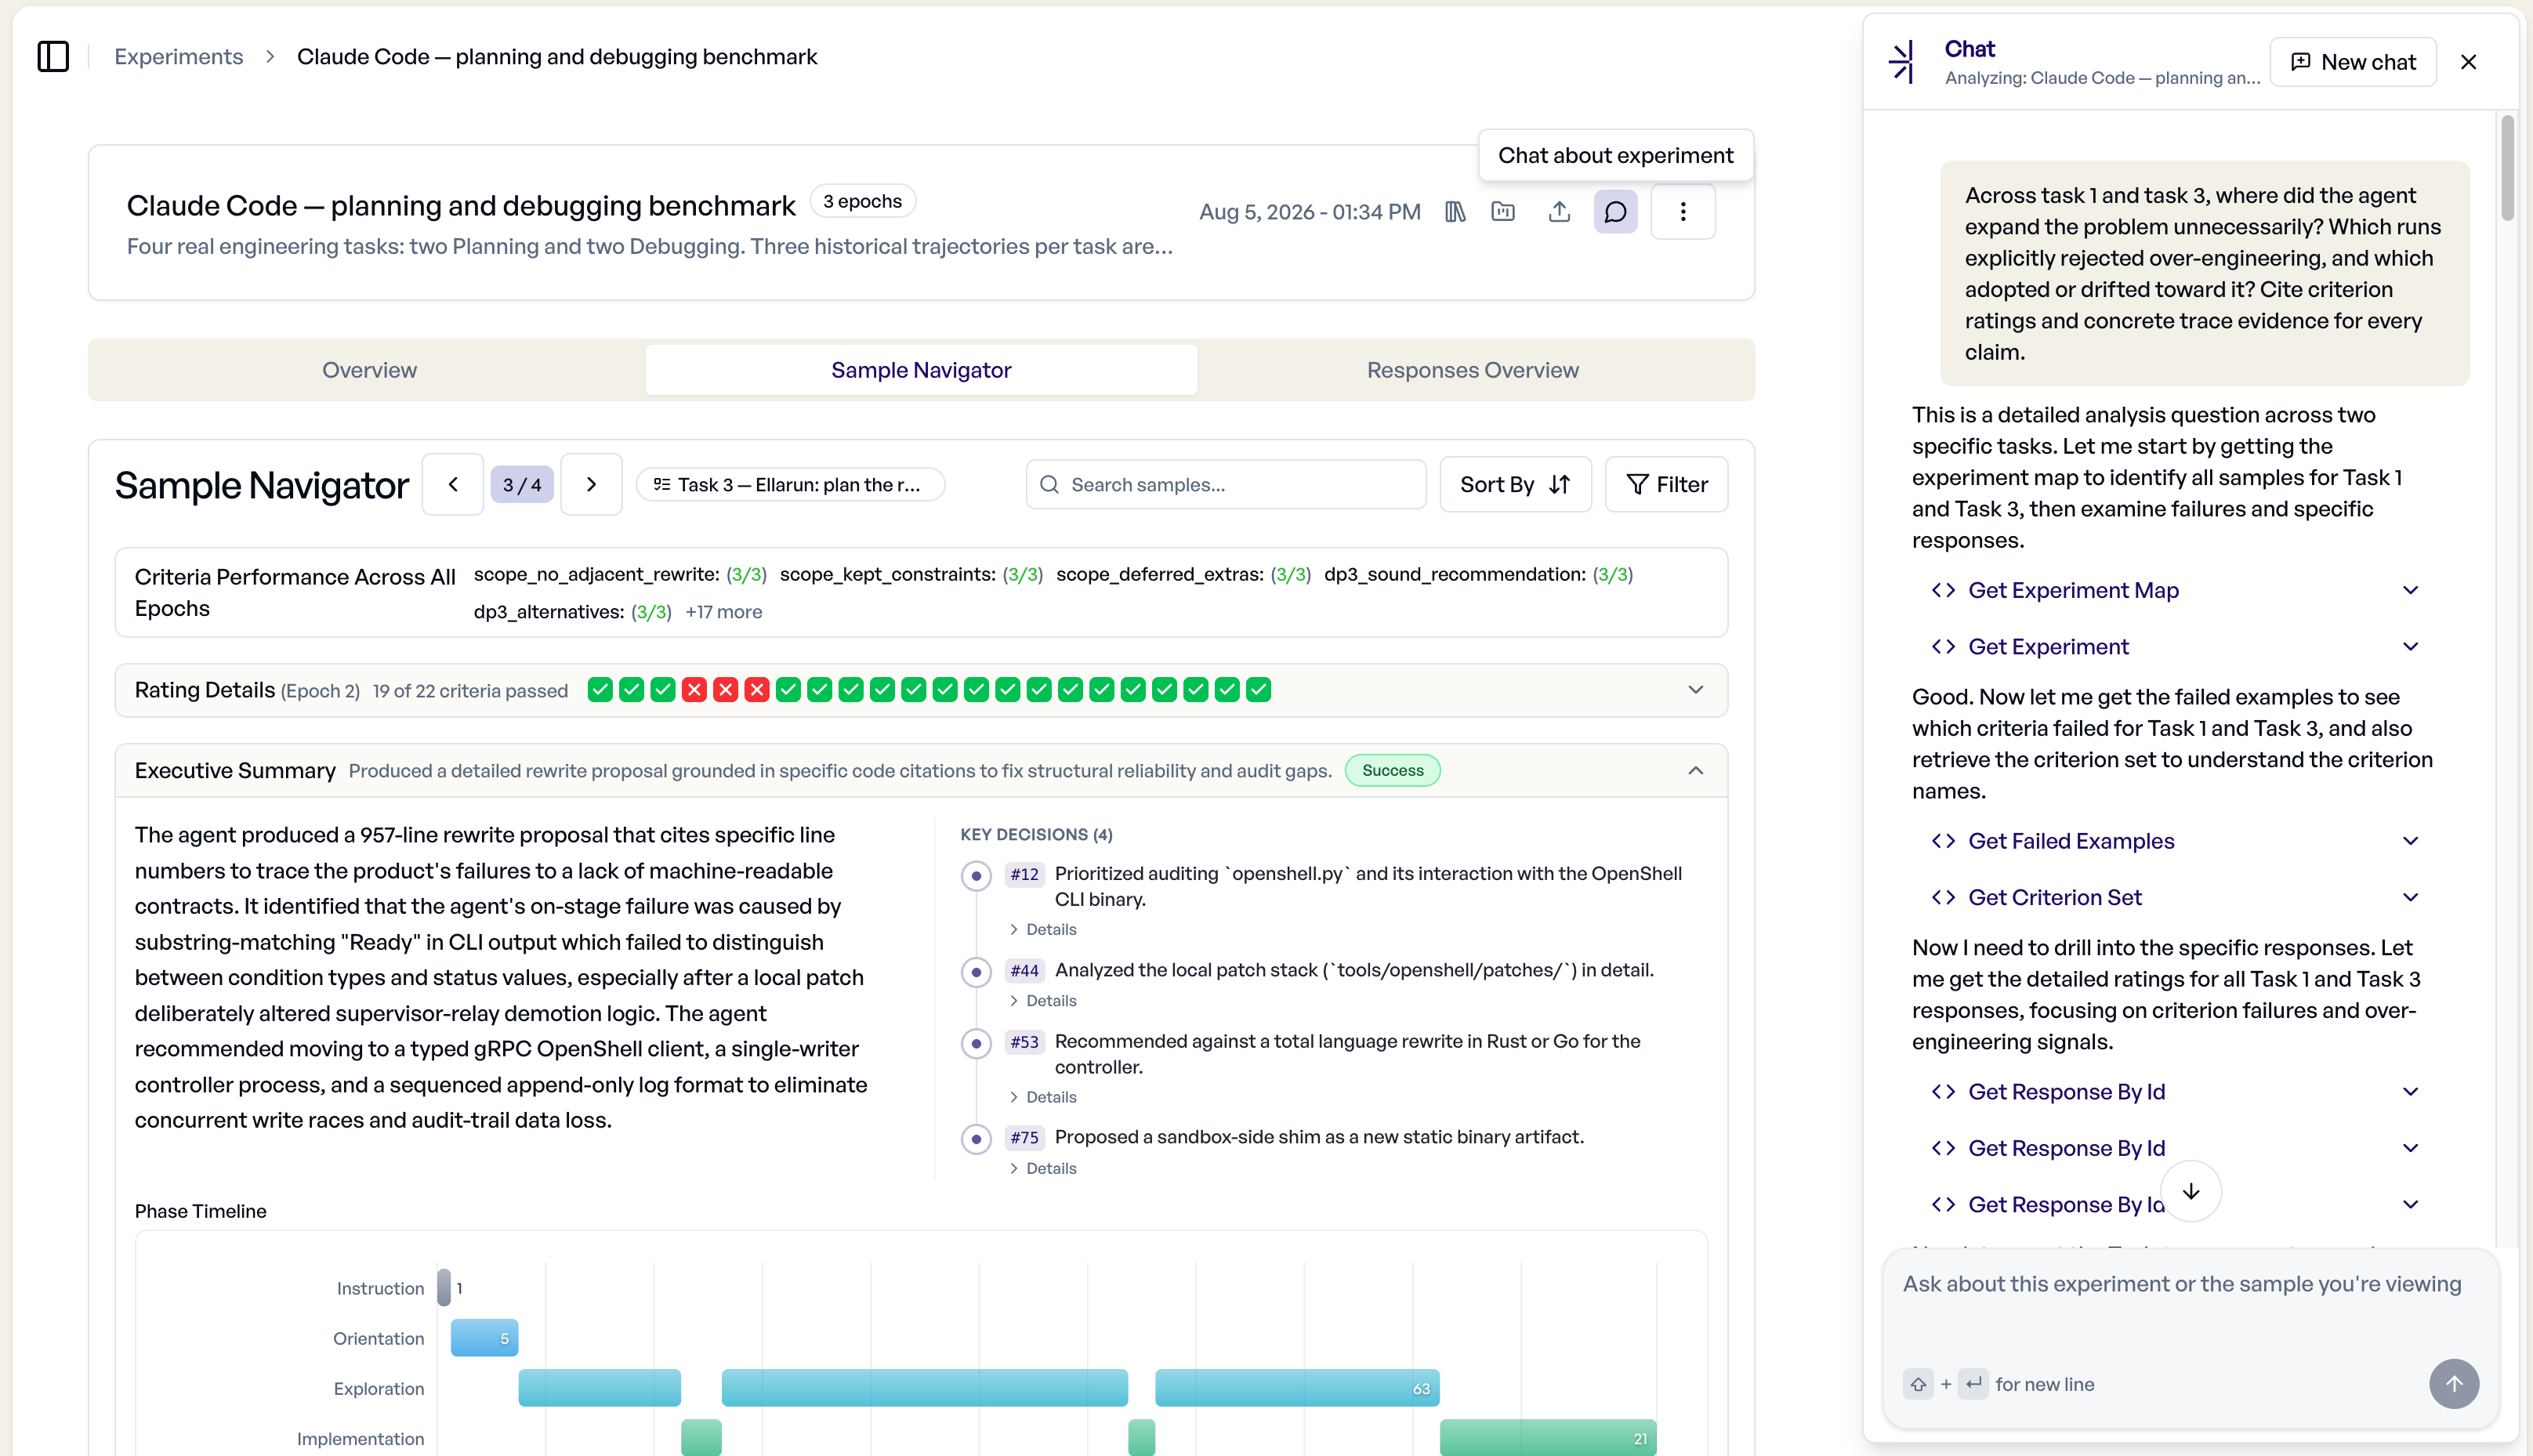Screen dimensions: 2533x1456
Task: Open the Filter options
Action: click(x=1666, y=485)
